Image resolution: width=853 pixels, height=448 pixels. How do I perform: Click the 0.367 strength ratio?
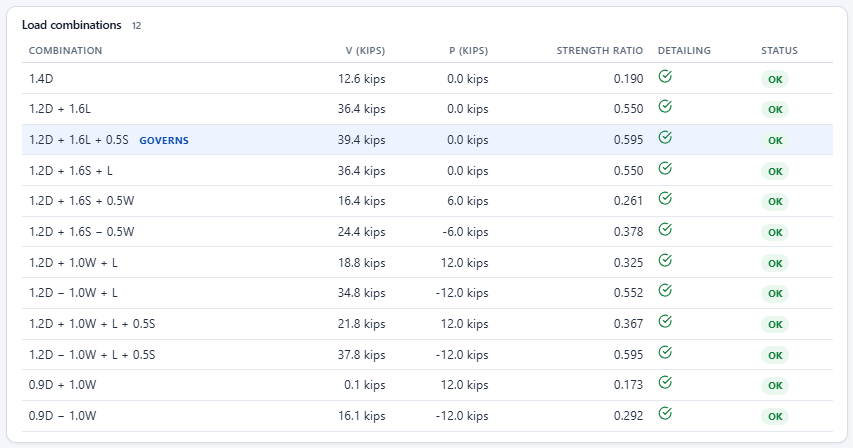[628, 323]
